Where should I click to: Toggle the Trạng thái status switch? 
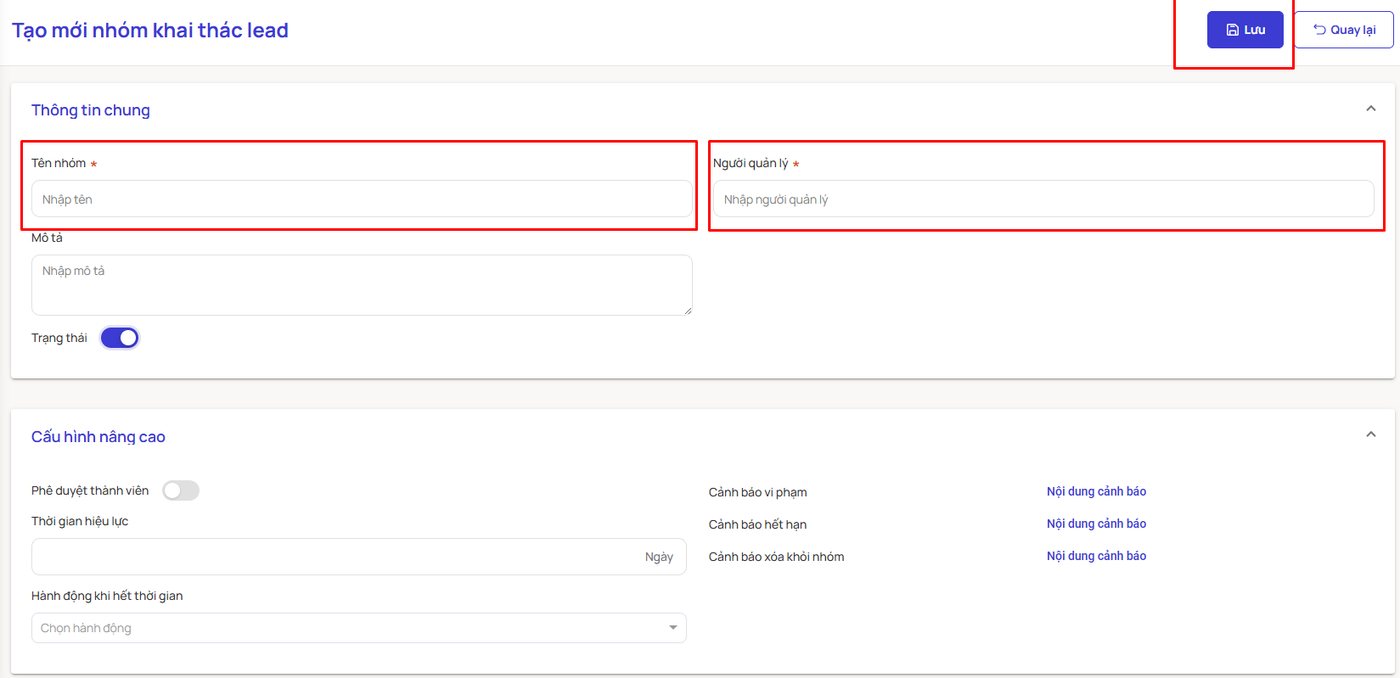coord(120,338)
